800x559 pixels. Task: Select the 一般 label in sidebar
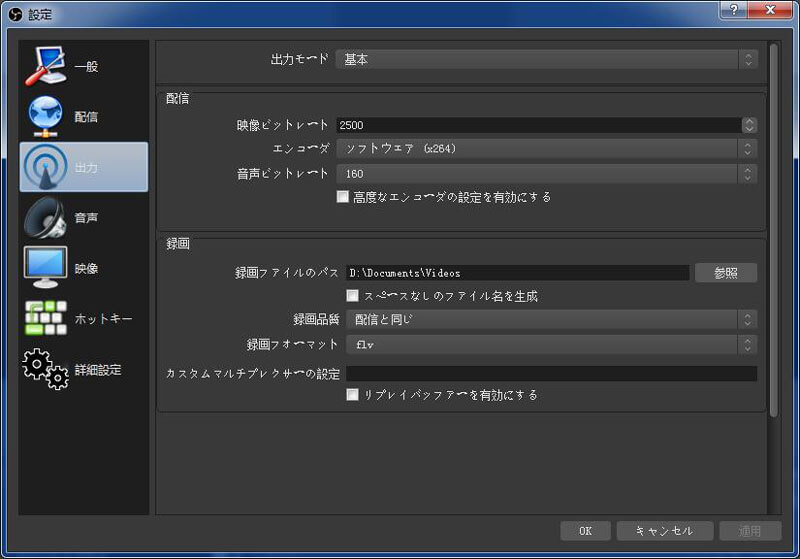click(86, 66)
